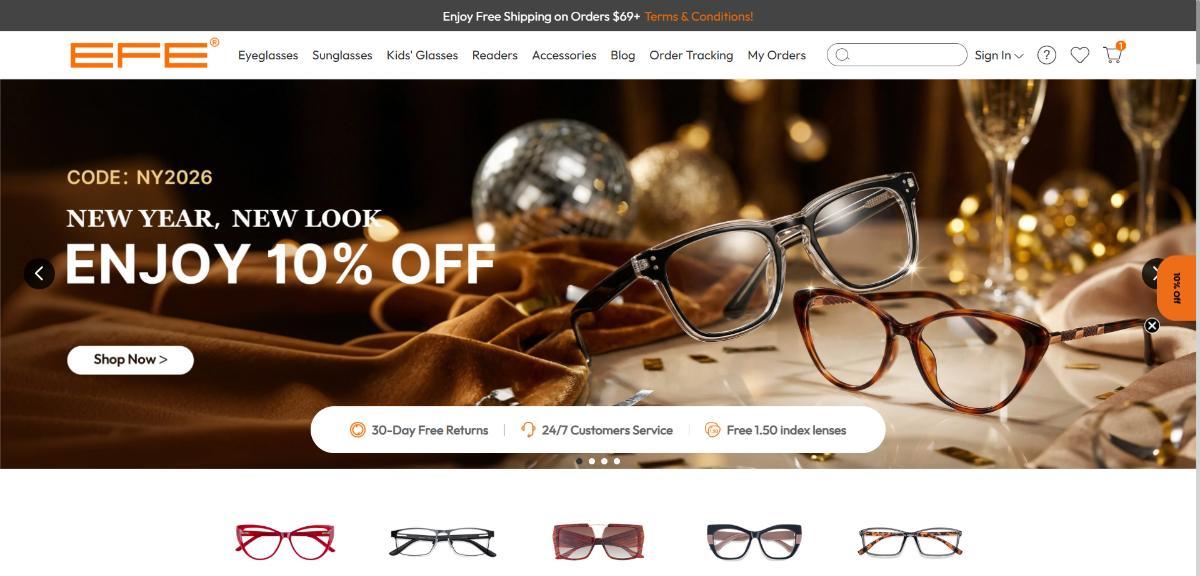1200x576 pixels.
Task: Open Kids' Glasses menu
Action: click(422, 55)
